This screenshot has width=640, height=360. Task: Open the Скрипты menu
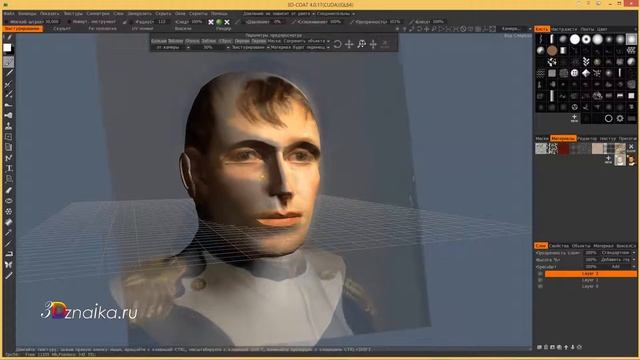198,13
